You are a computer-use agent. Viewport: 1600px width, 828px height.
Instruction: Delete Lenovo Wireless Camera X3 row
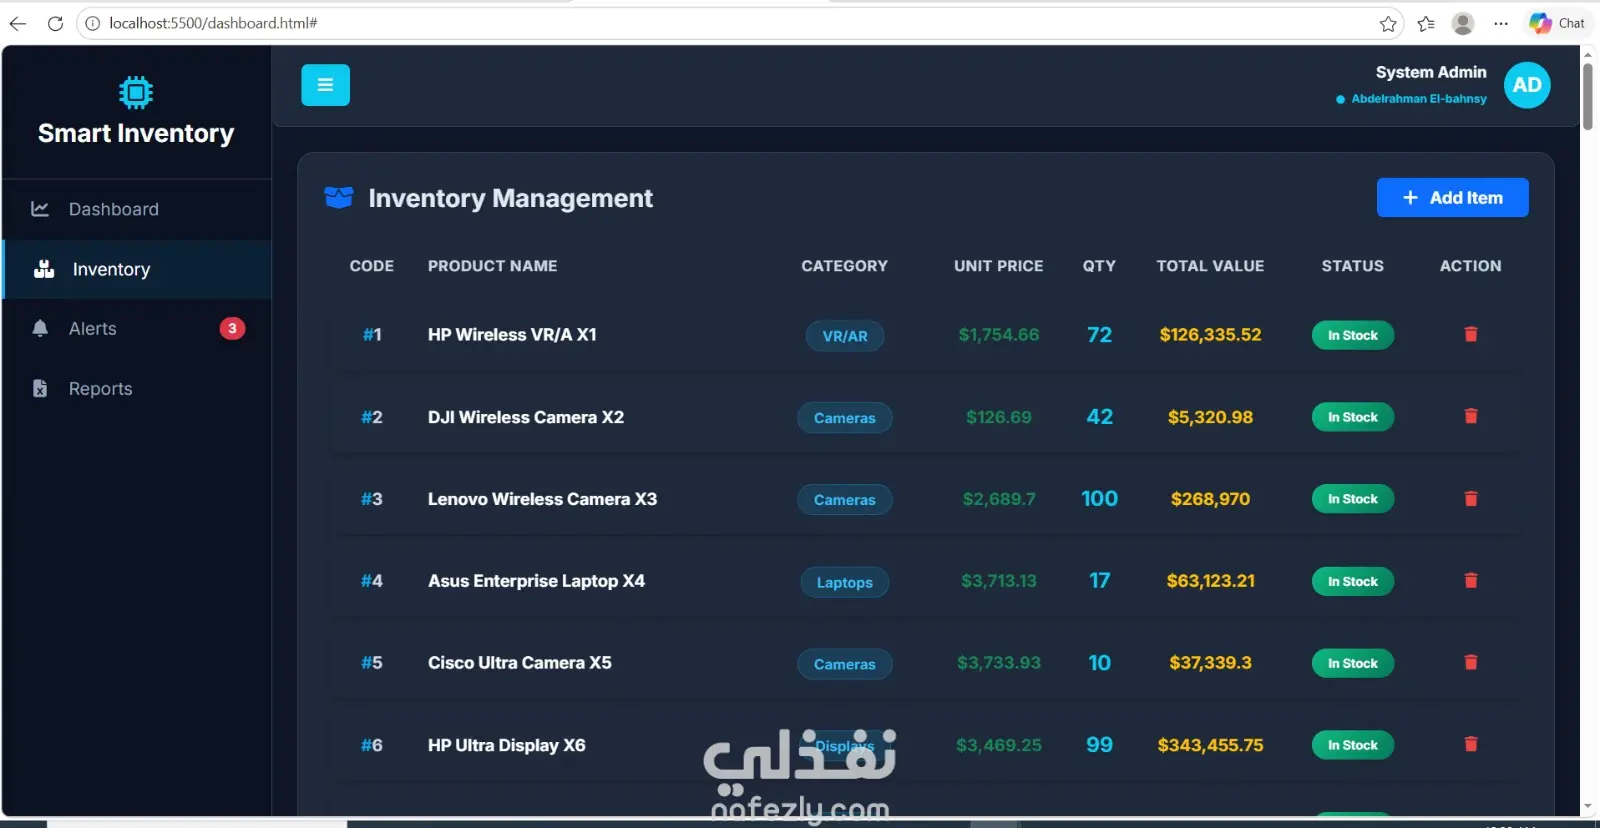click(1471, 498)
